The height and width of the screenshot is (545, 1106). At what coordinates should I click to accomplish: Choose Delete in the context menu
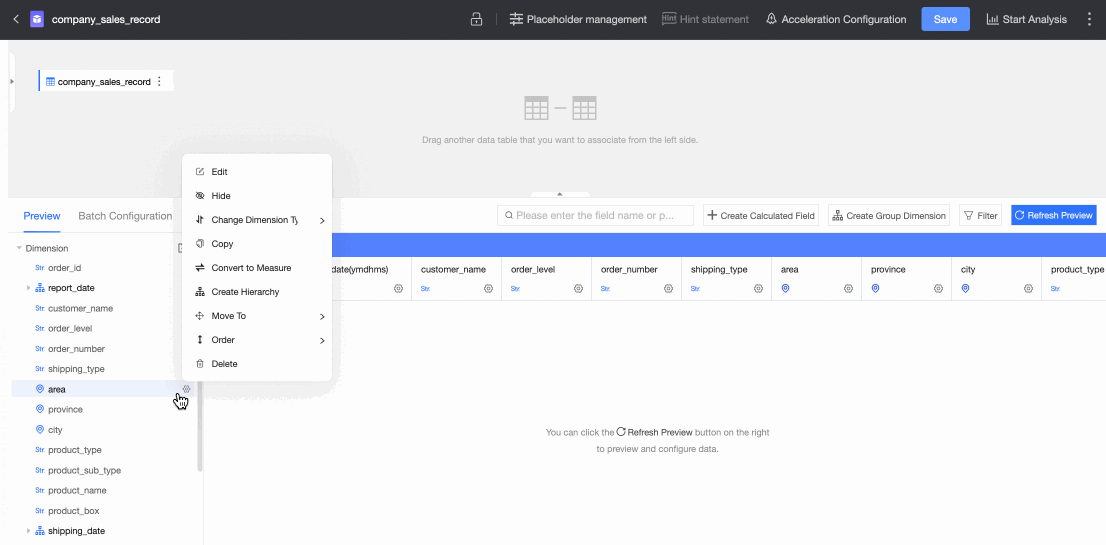257,364
